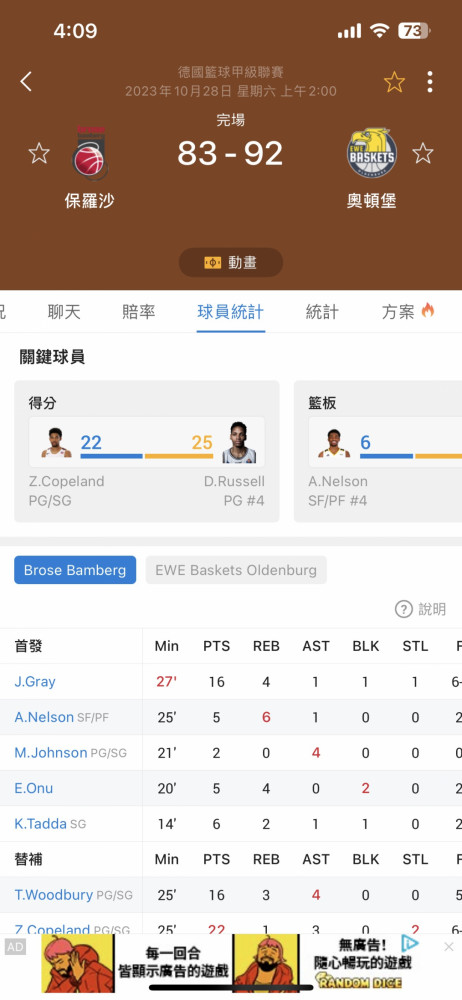Screen dimensions: 462x1000
Task: Switch to the 賠率 tab
Action: [x=138, y=312]
